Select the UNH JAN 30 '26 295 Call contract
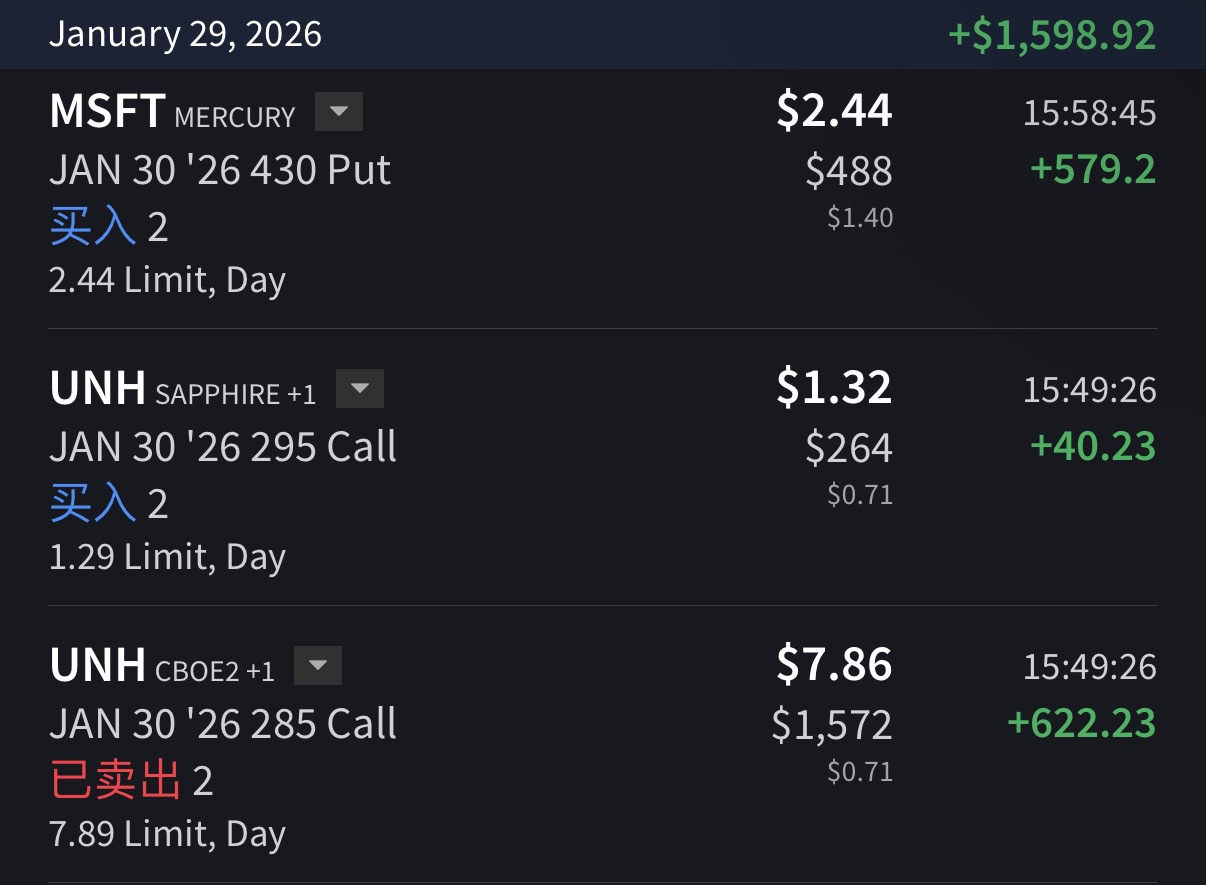 click(x=223, y=447)
